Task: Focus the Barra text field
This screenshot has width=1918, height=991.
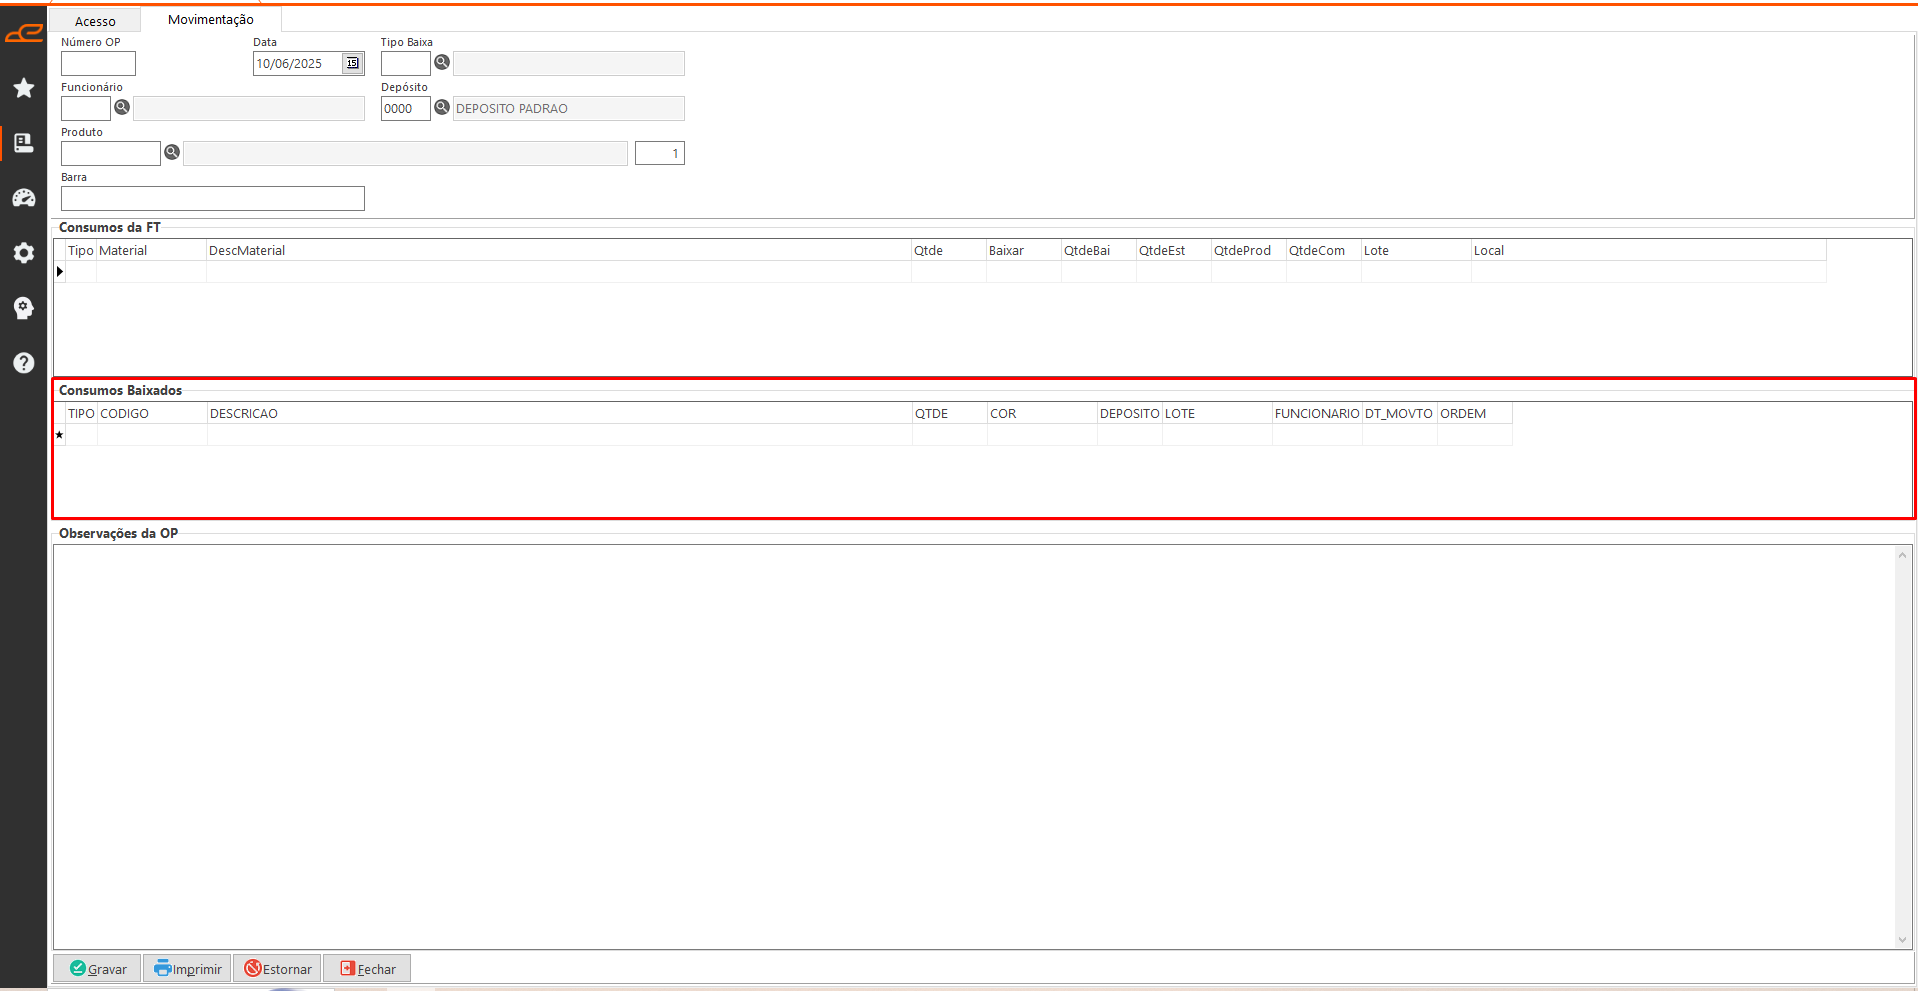Action: point(212,199)
